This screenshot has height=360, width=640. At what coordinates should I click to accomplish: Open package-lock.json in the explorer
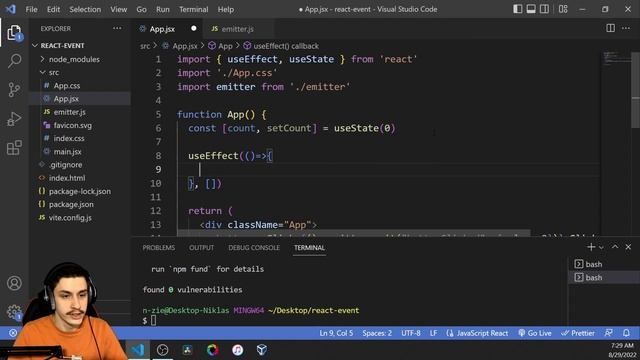[x=80, y=191]
